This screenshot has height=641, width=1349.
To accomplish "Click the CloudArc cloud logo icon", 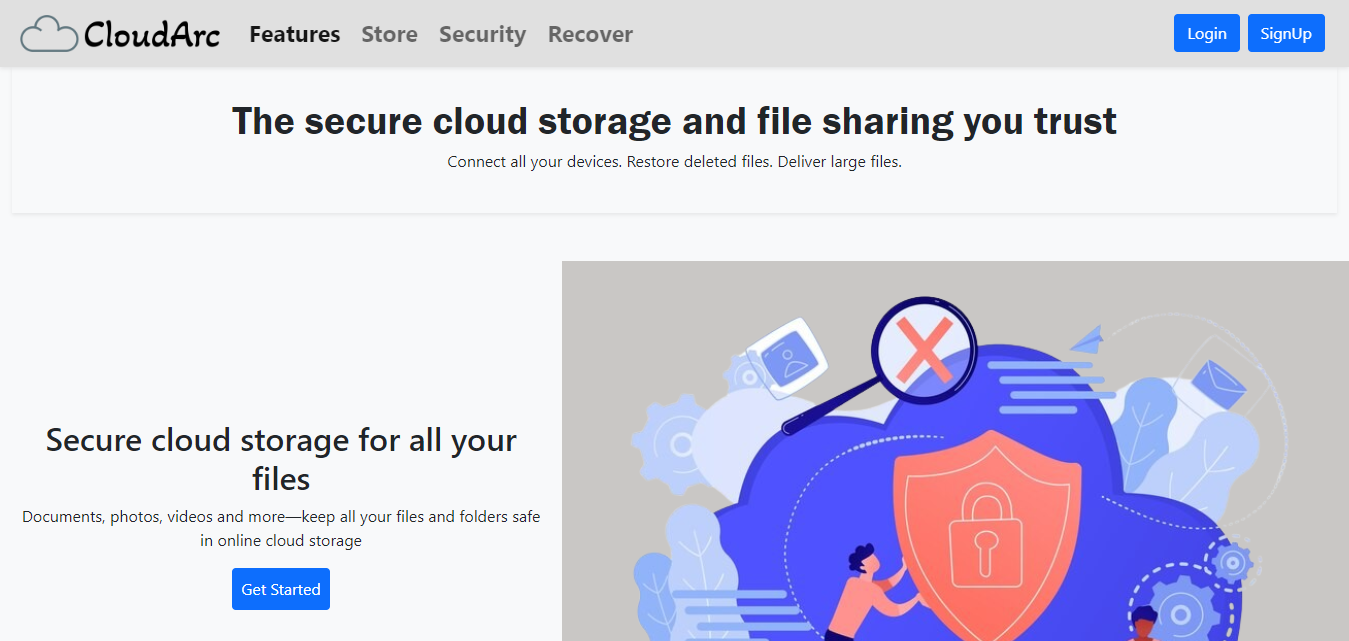I will (49, 34).
